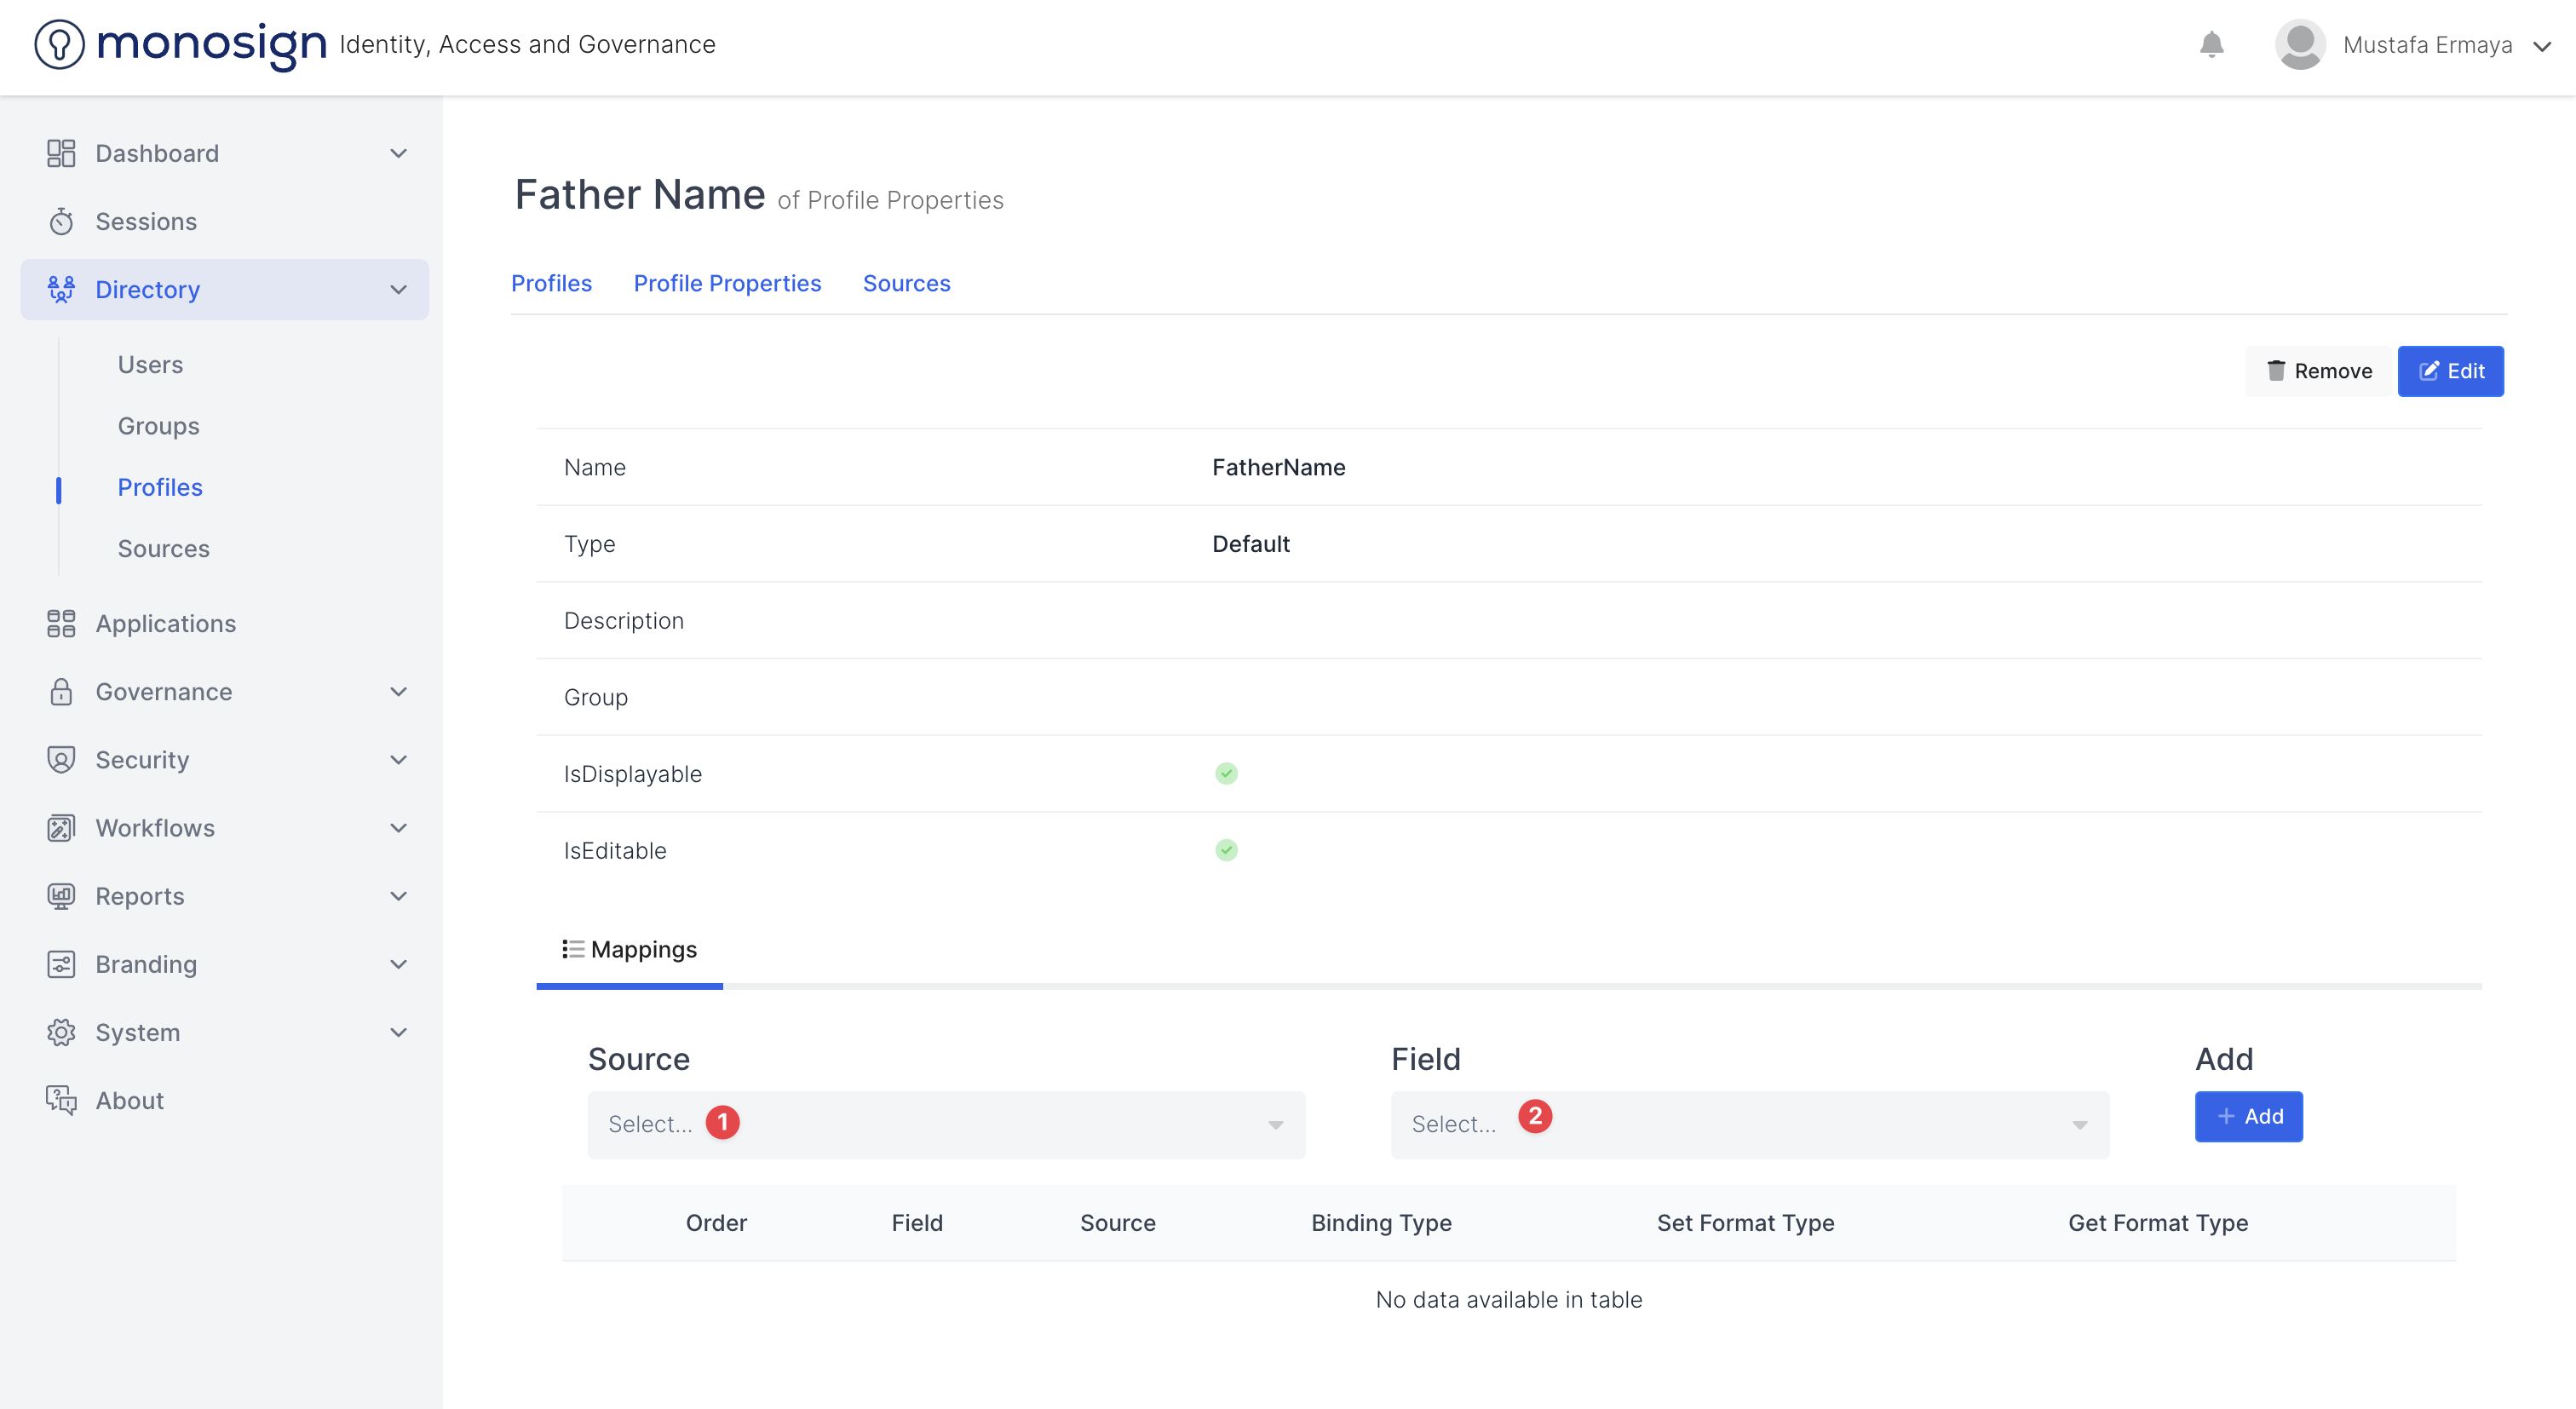Open the Source select dropdown
The image size is (2576, 1409).
pyautogui.click(x=945, y=1124)
